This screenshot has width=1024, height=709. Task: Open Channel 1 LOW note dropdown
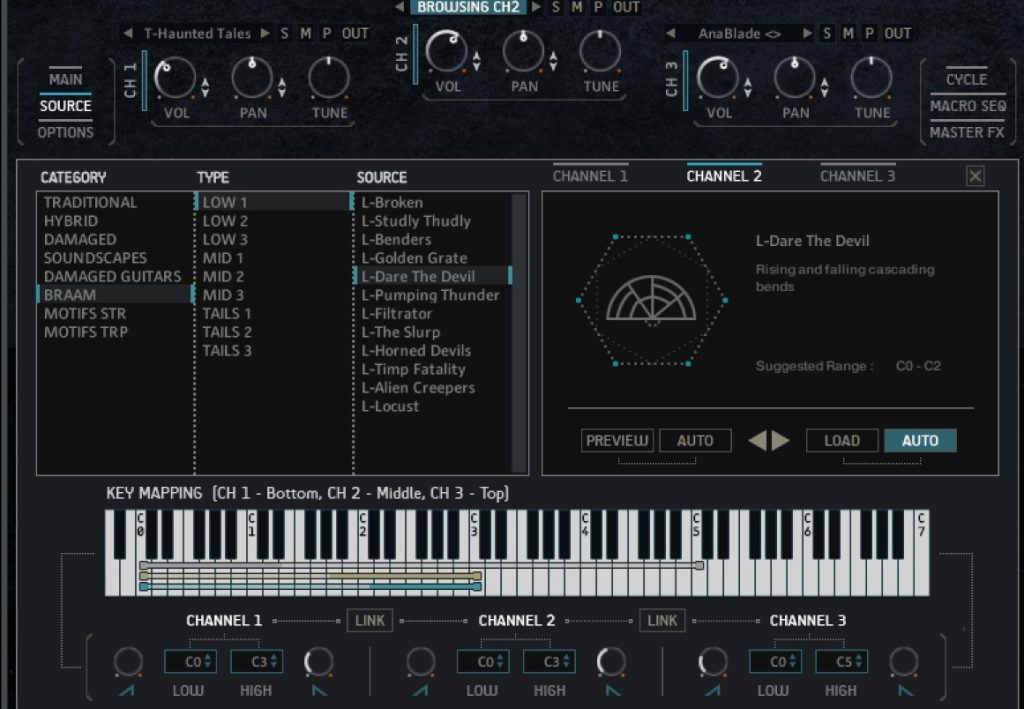pos(190,661)
